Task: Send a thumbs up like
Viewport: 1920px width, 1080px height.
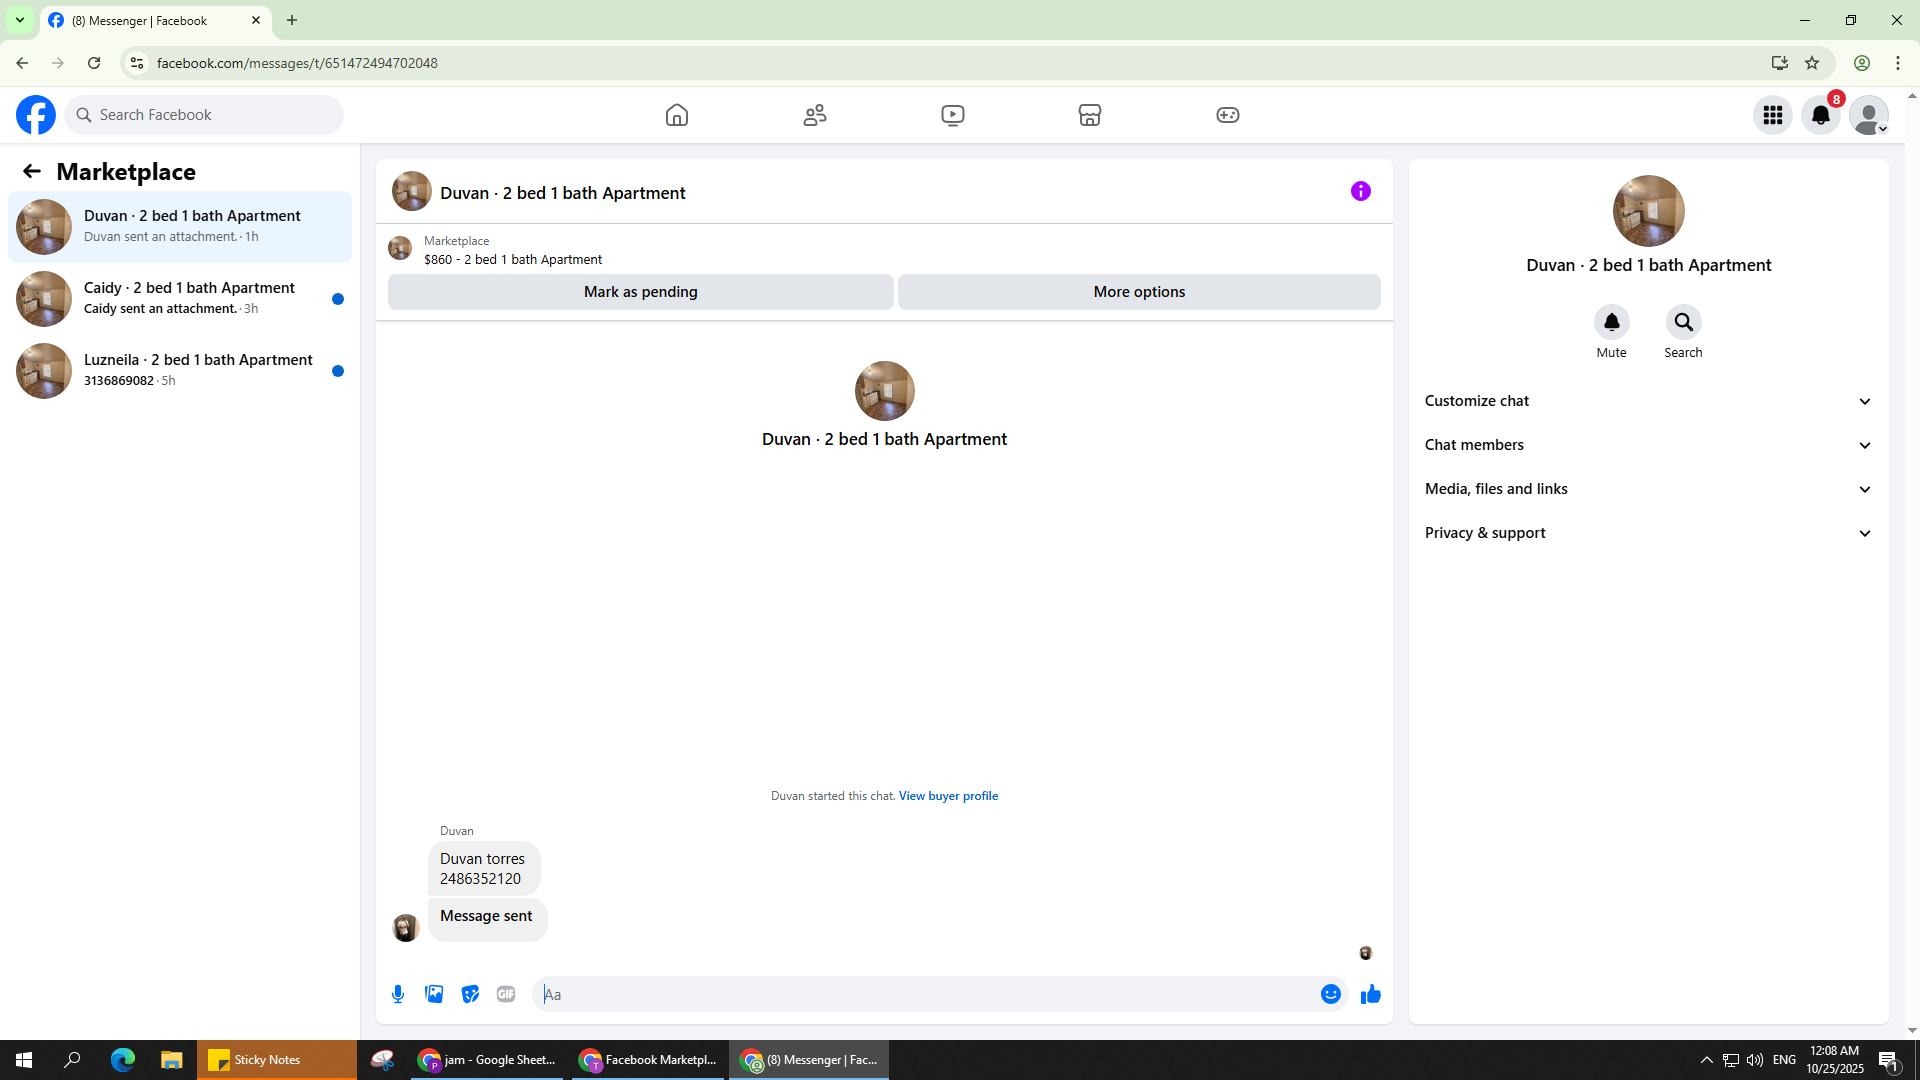Action: [x=1370, y=994]
